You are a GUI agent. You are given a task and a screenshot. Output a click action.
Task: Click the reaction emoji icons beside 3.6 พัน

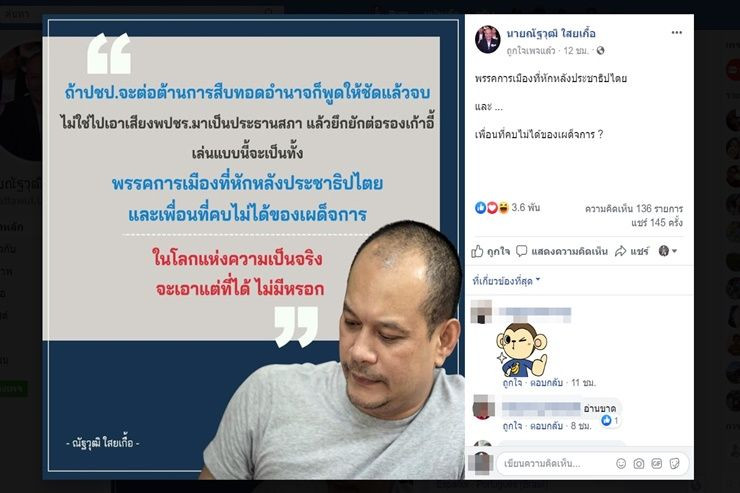click(491, 208)
